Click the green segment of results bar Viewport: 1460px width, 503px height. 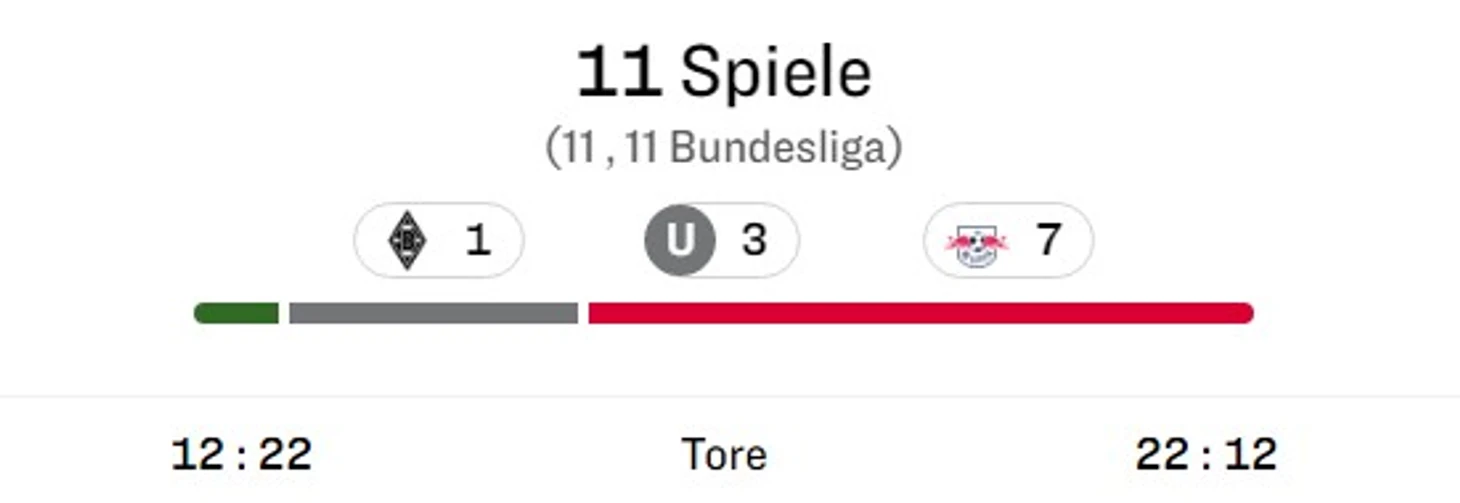tap(236, 313)
